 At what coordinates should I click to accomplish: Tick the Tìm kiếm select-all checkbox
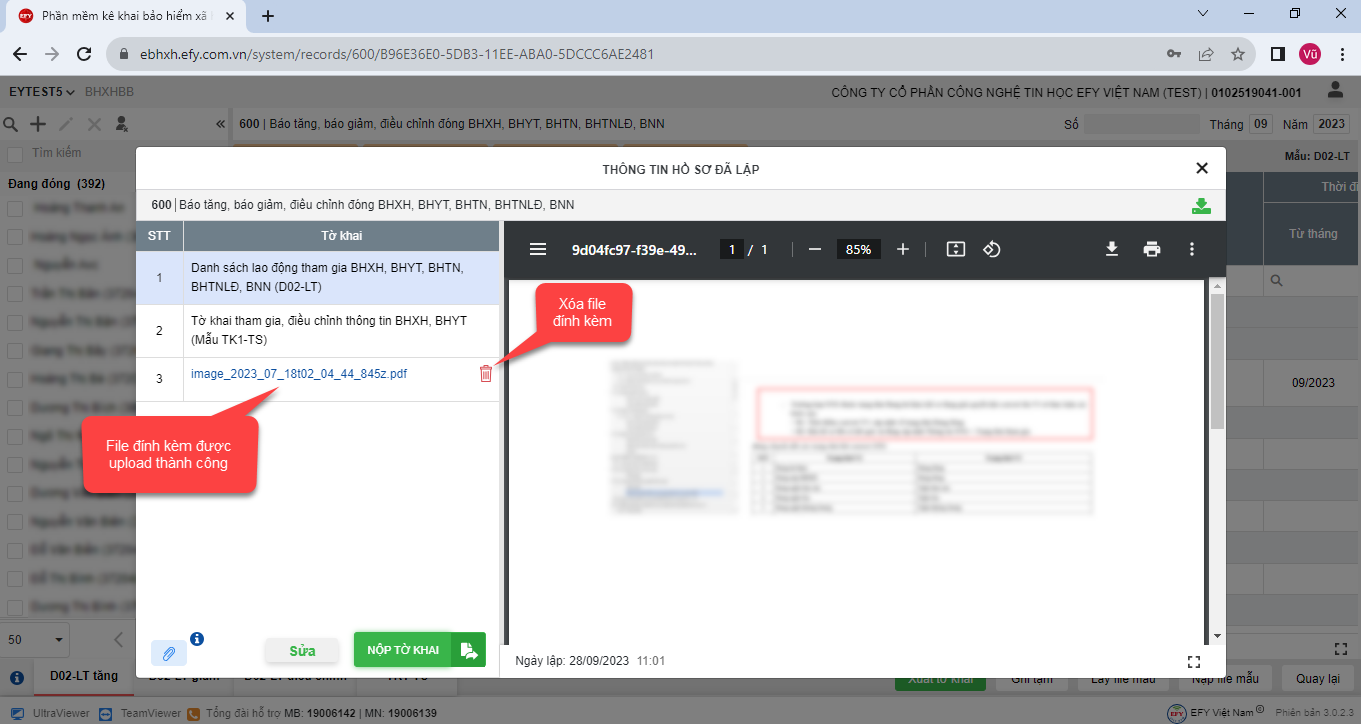[15, 154]
